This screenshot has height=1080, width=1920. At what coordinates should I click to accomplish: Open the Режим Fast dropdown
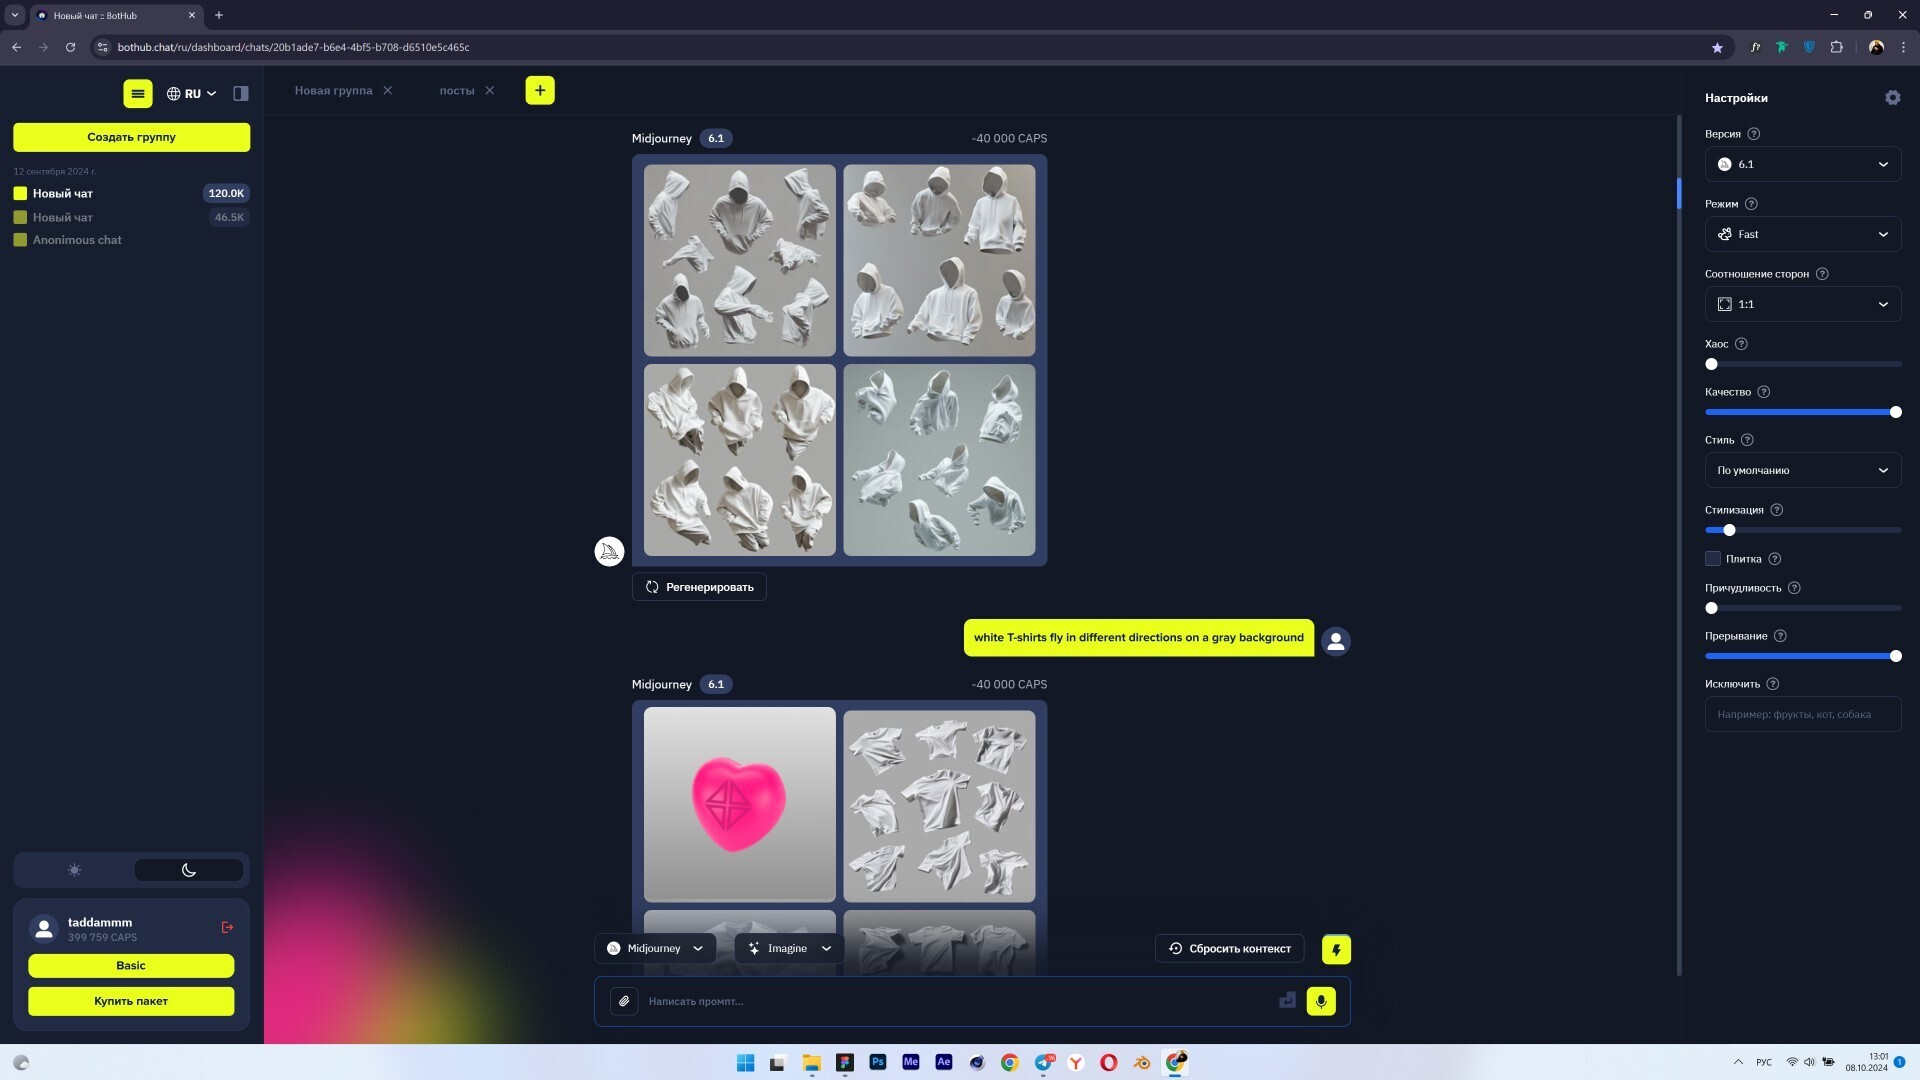pyautogui.click(x=1803, y=234)
